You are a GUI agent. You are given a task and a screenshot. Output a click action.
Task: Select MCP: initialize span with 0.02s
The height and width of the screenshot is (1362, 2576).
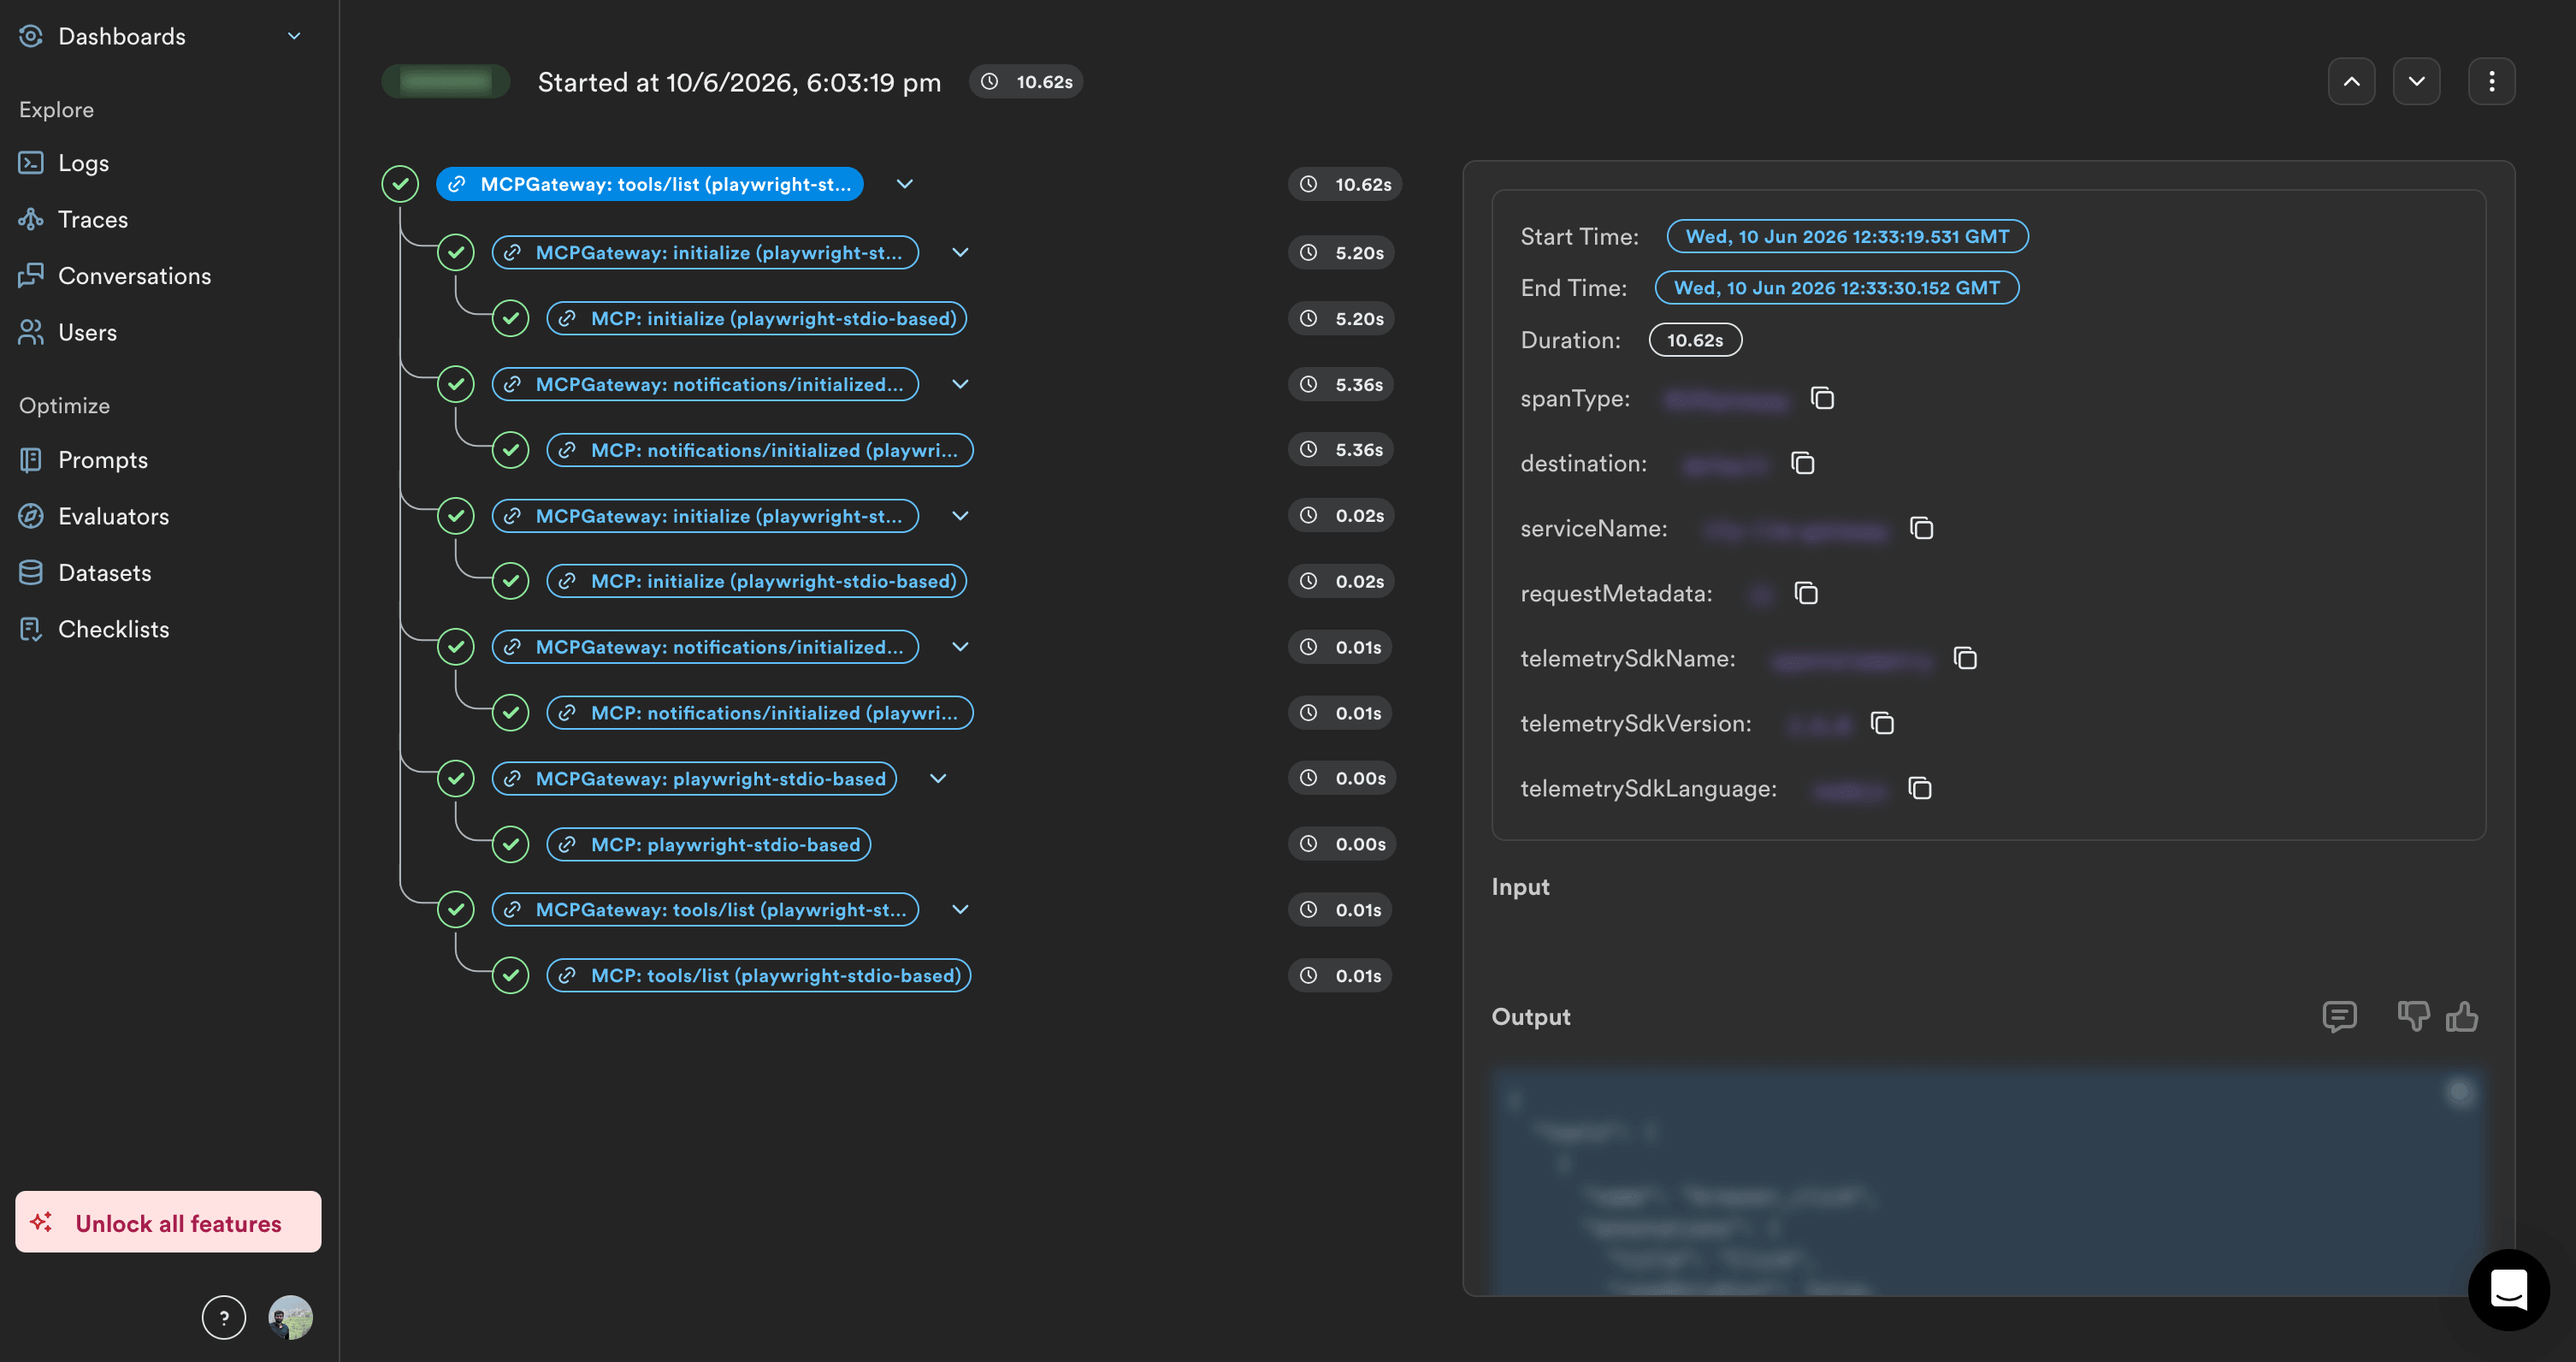[x=757, y=581]
